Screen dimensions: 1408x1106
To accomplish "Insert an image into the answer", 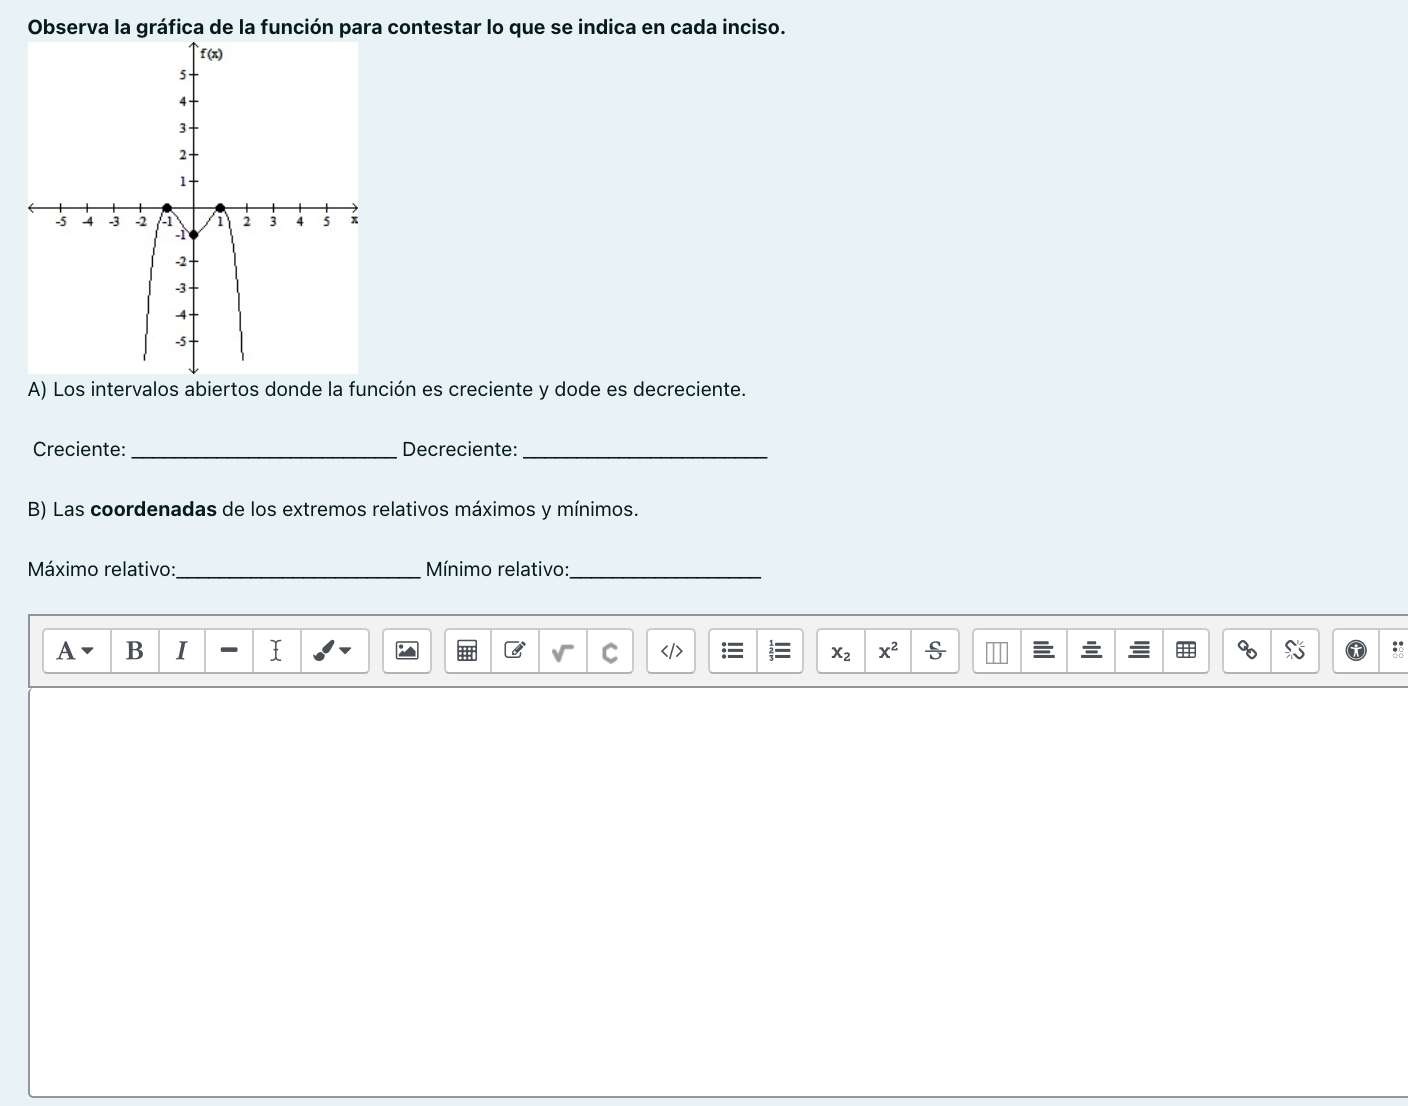I will [406, 651].
